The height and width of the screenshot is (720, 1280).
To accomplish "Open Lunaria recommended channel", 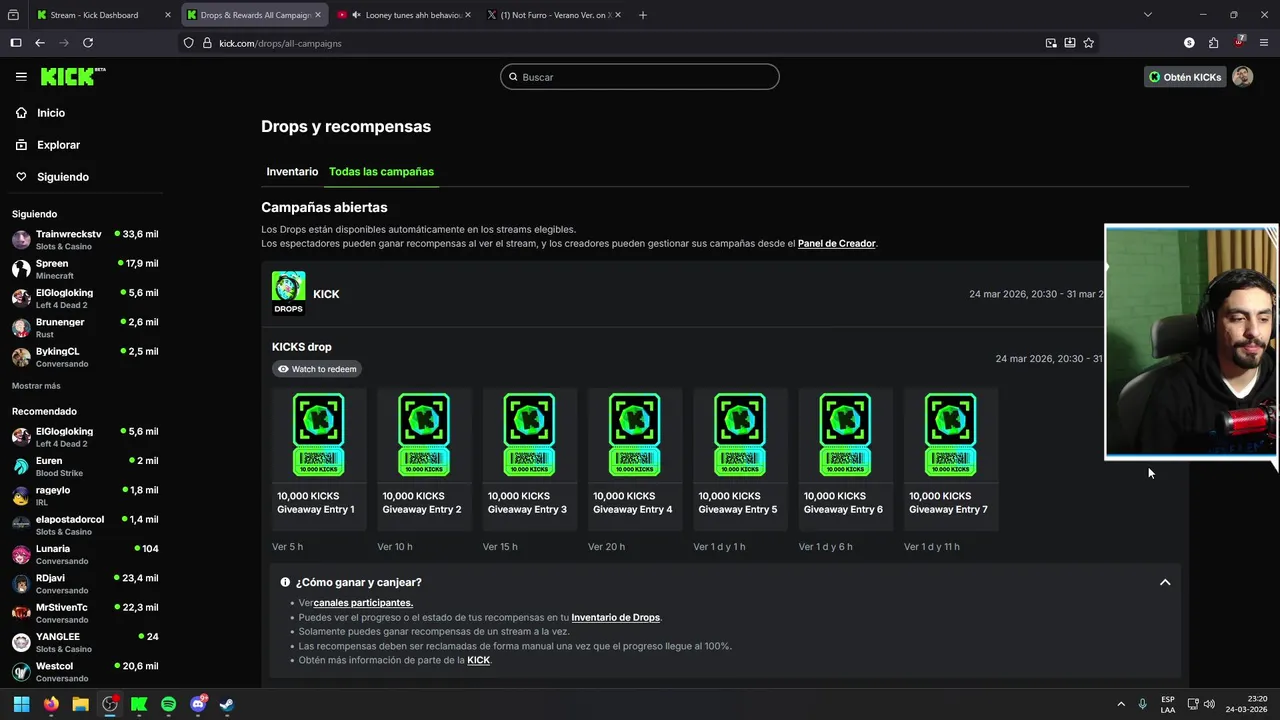I will tap(85, 554).
